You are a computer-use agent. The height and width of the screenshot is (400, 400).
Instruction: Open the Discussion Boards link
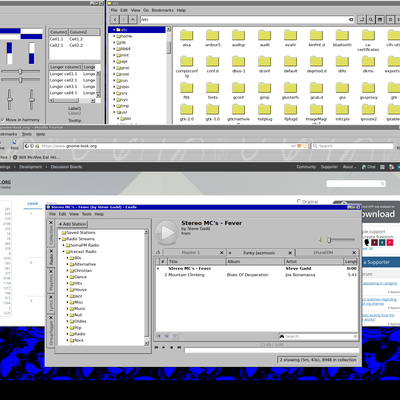[66, 167]
